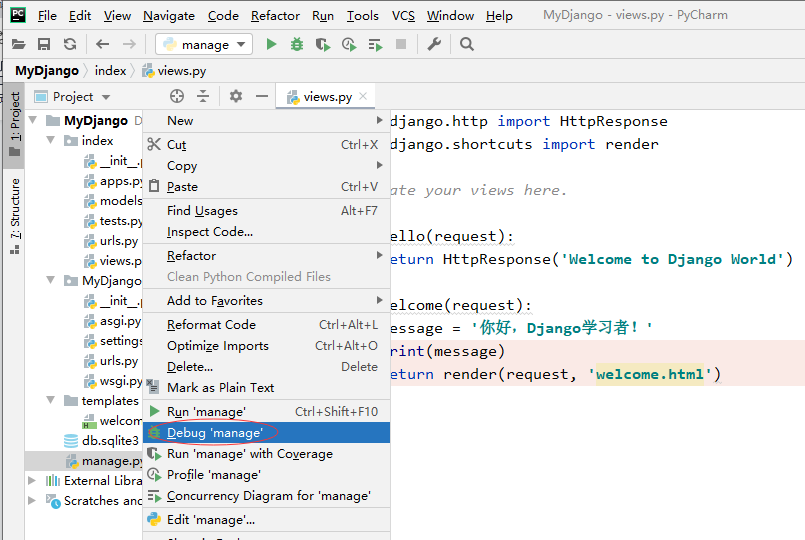Open Project panel gear options

coord(236,96)
